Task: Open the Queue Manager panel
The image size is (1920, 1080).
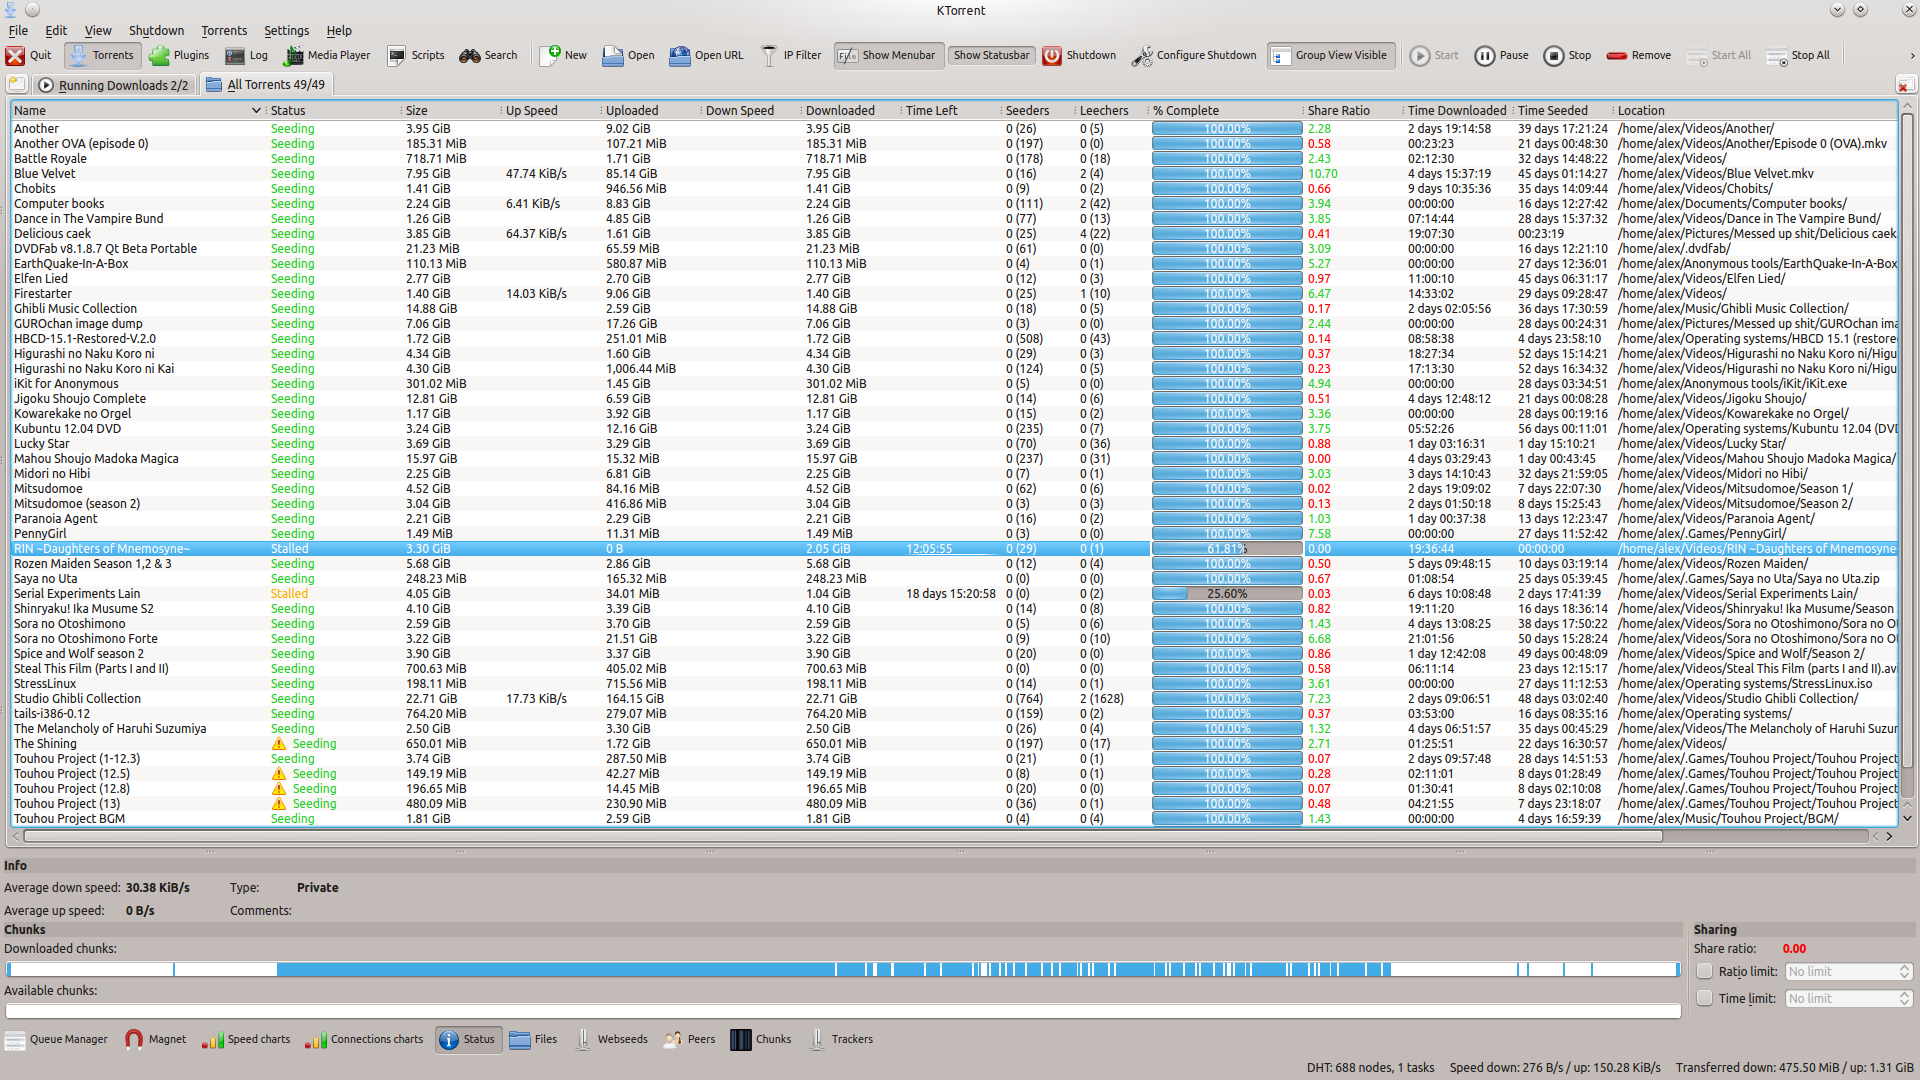Action: 57,1040
